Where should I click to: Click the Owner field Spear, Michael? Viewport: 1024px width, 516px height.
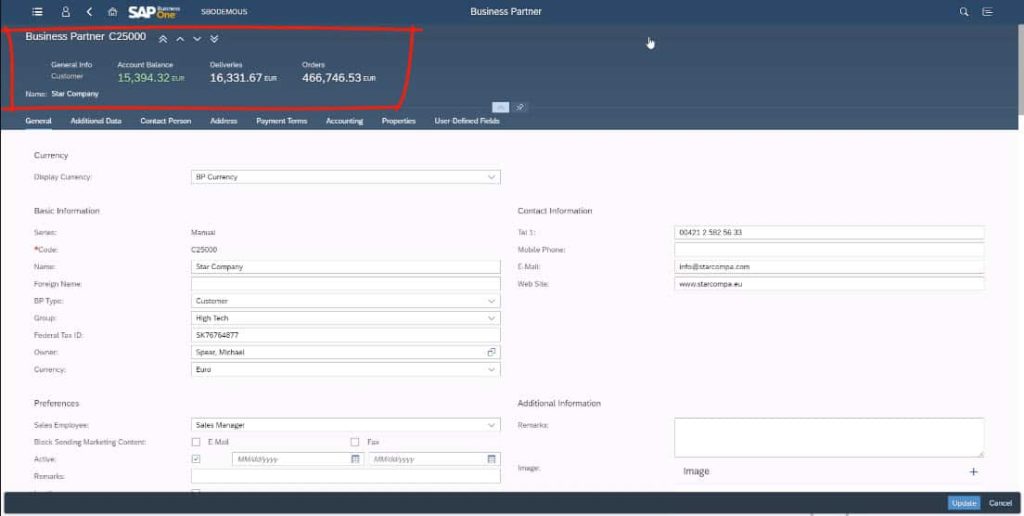coord(345,352)
